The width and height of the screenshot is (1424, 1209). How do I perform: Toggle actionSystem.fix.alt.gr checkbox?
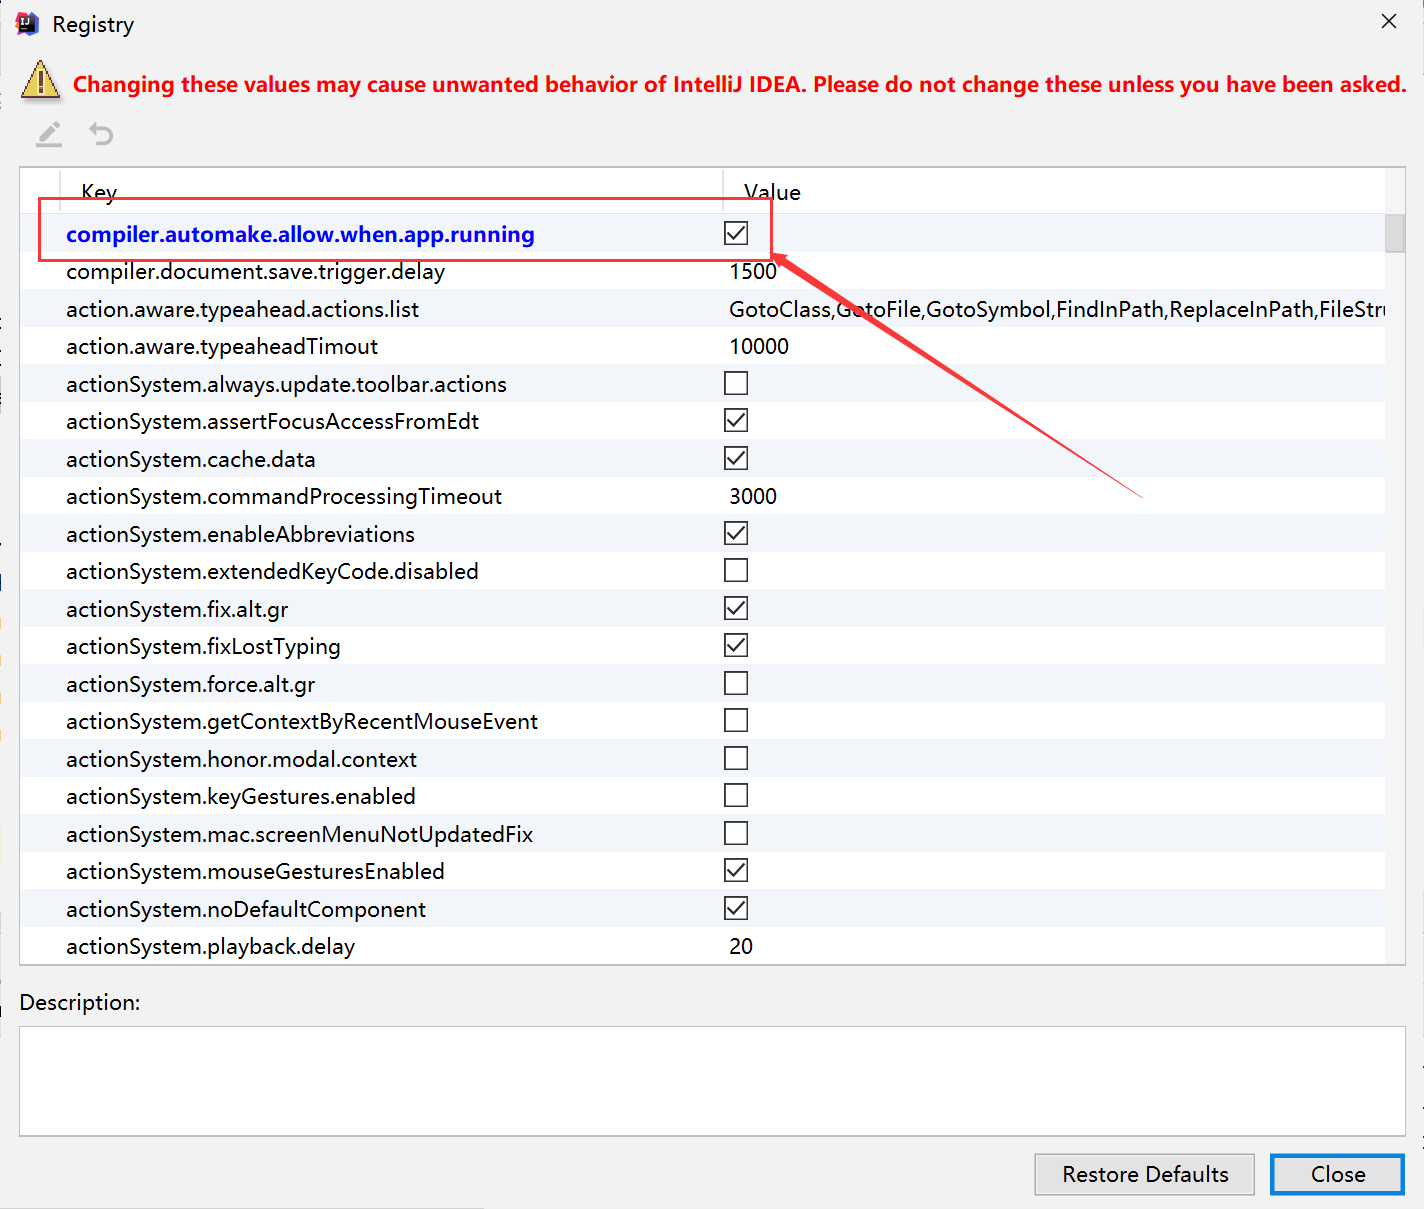coord(736,608)
